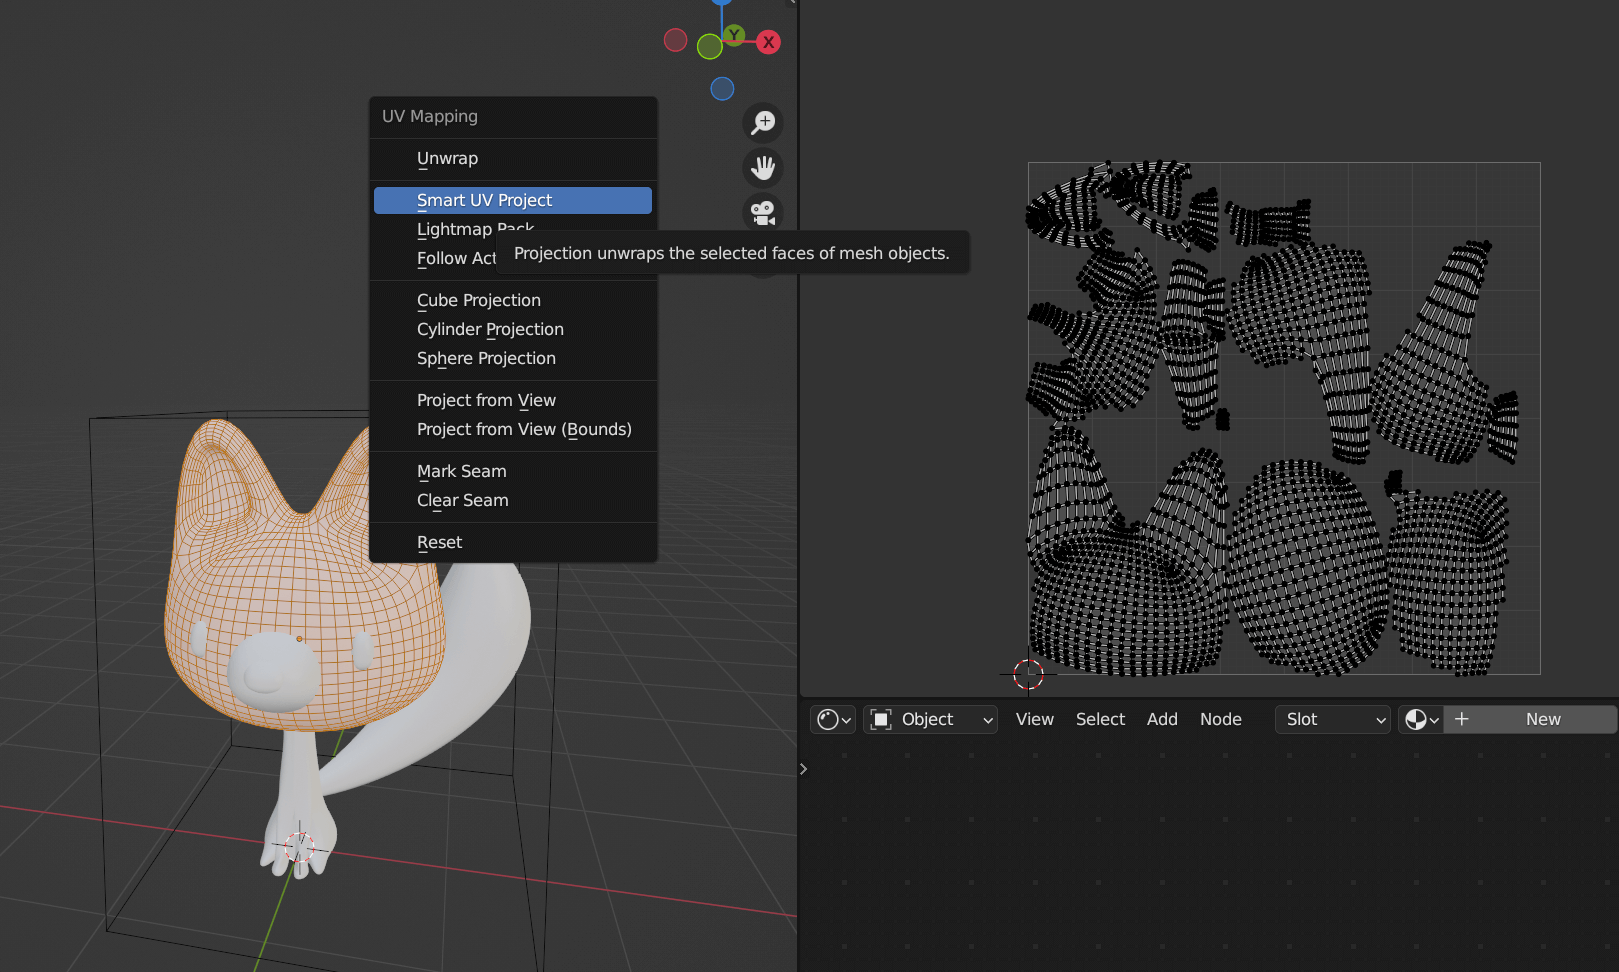Open the View menu in node editor
Screen dimensions: 1619x972
tap(1035, 719)
